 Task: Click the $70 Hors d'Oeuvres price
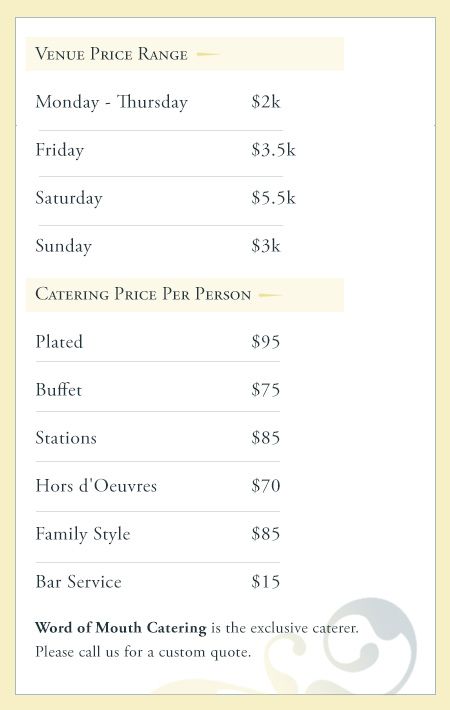tap(266, 485)
